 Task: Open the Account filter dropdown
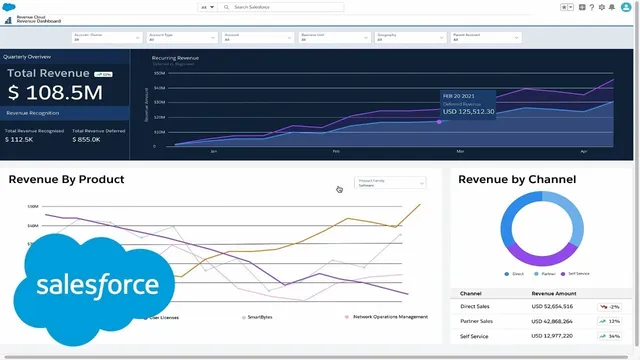pyautogui.click(x=258, y=37)
